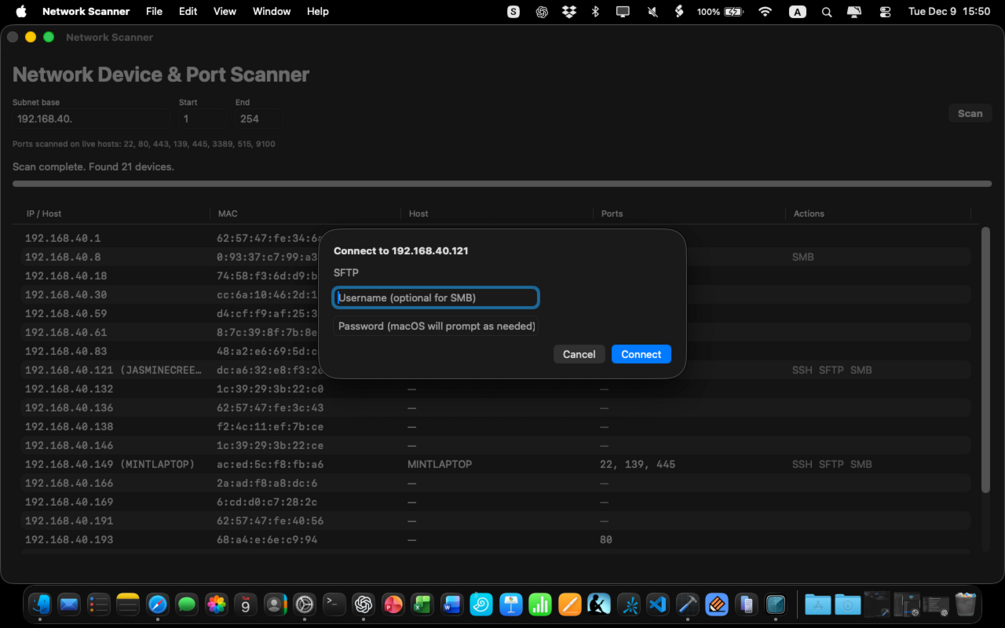Screen dimensions: 1005x628
Task: Focus the Username input field
Action: click(x=435, y=297)
